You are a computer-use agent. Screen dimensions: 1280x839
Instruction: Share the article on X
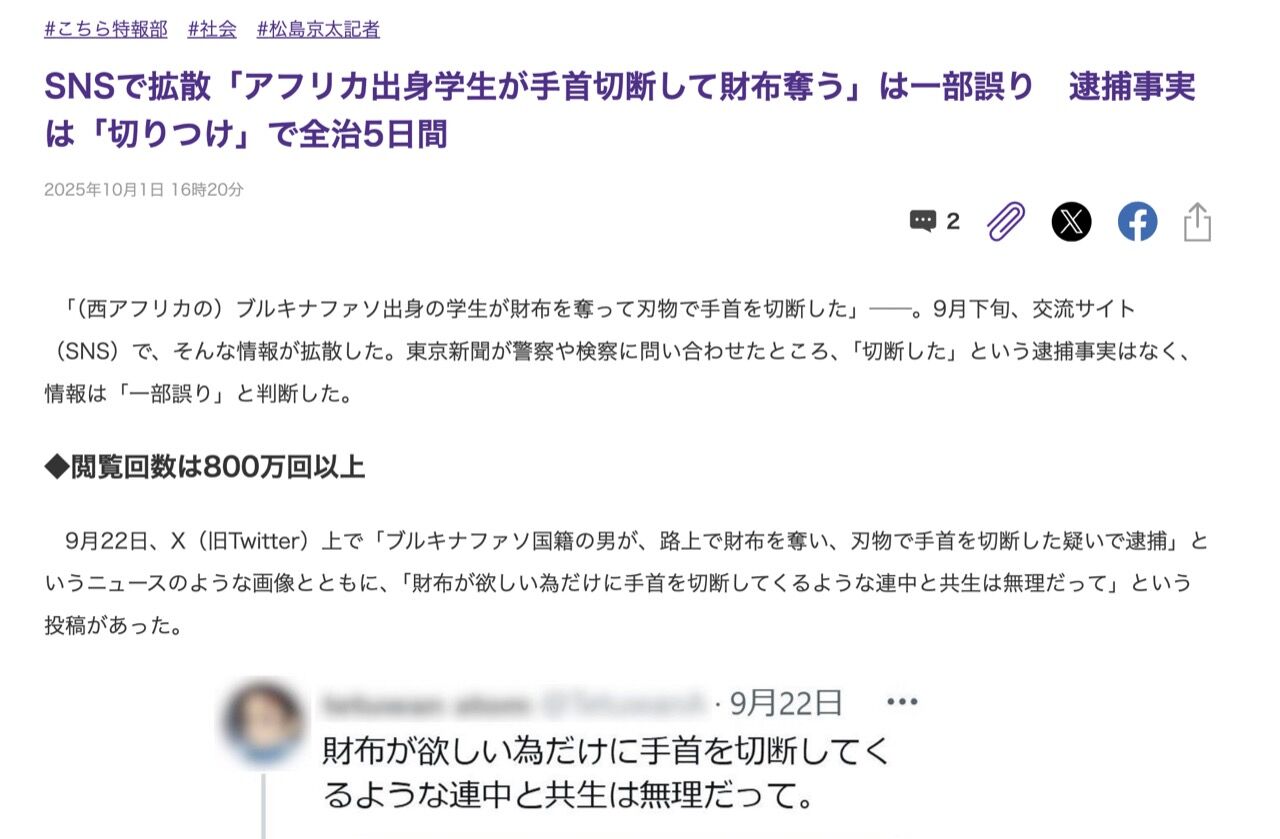[x=1071, y=221]
